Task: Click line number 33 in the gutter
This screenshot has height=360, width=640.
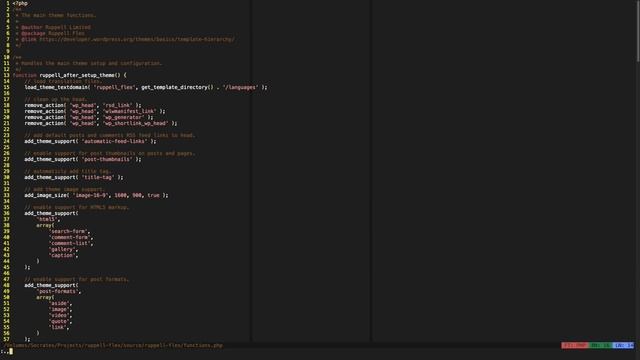Action: pos(7,196)
